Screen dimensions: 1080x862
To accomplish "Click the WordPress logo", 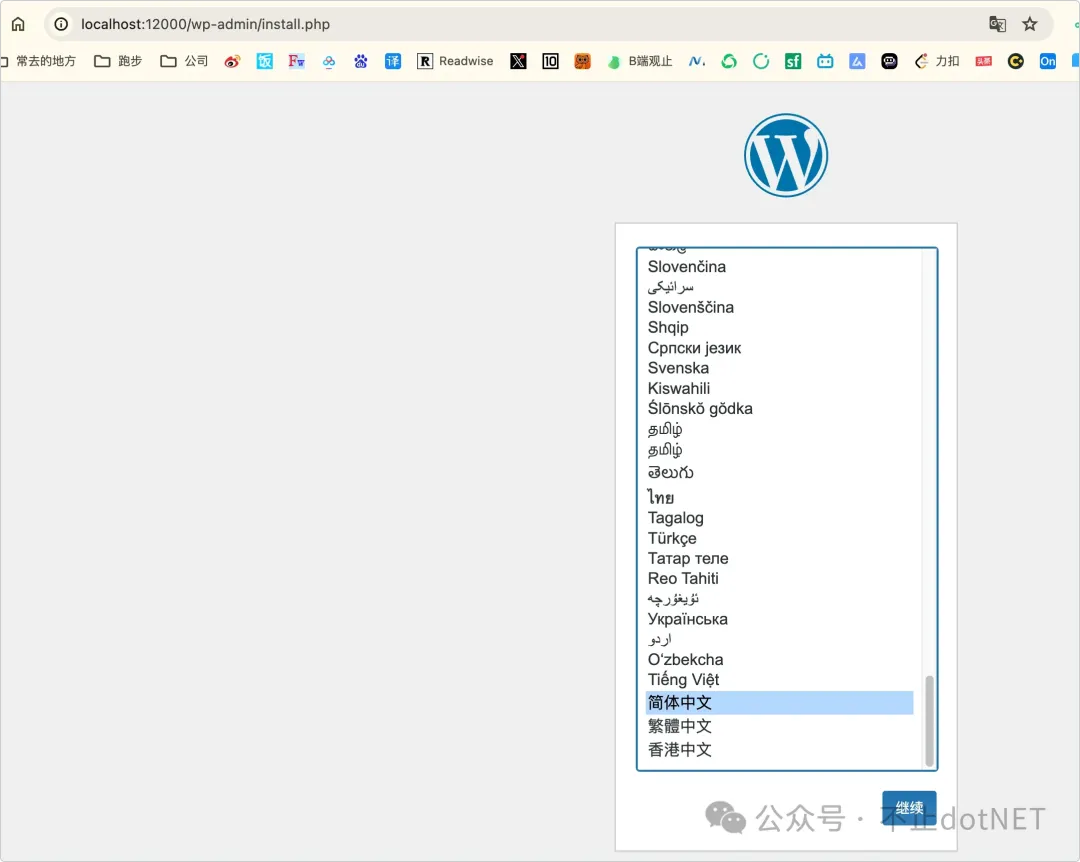I will (786, 155).
